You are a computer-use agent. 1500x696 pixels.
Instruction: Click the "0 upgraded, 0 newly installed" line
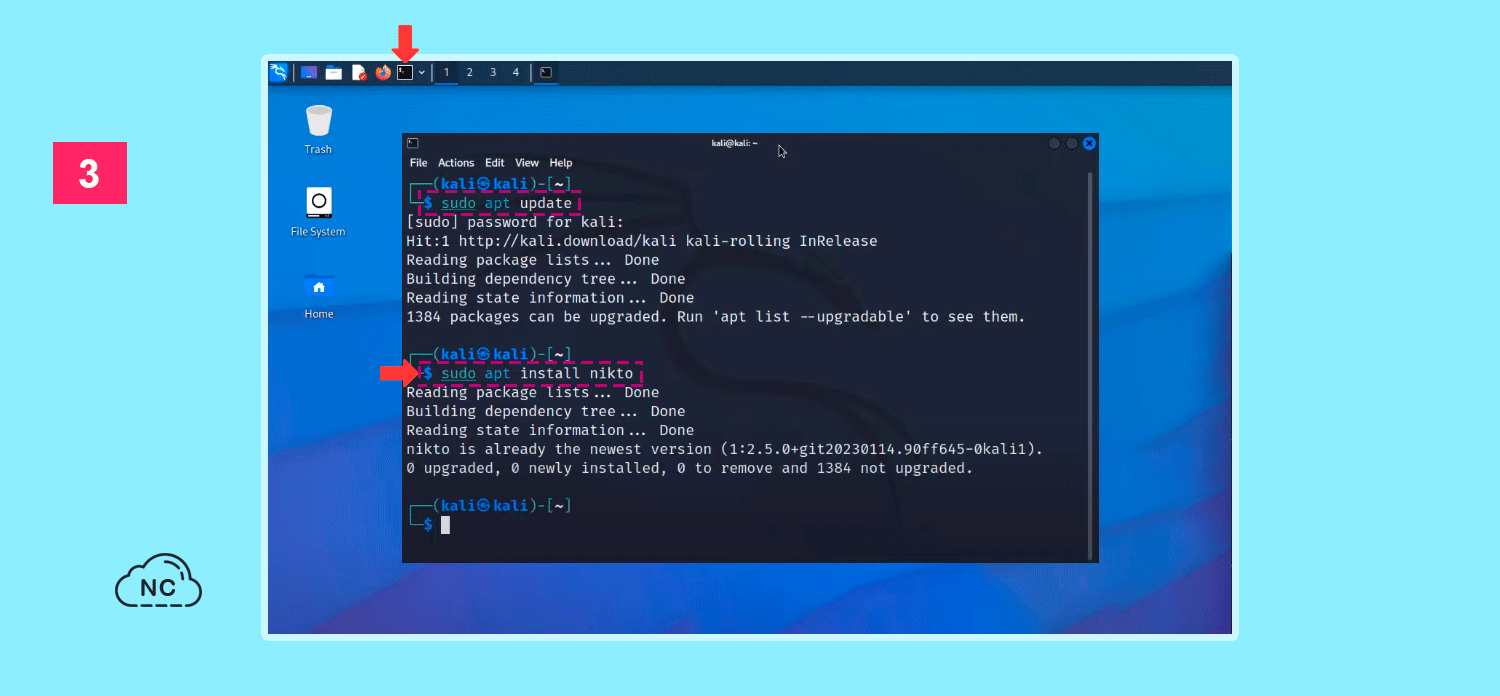pos(689,468)
